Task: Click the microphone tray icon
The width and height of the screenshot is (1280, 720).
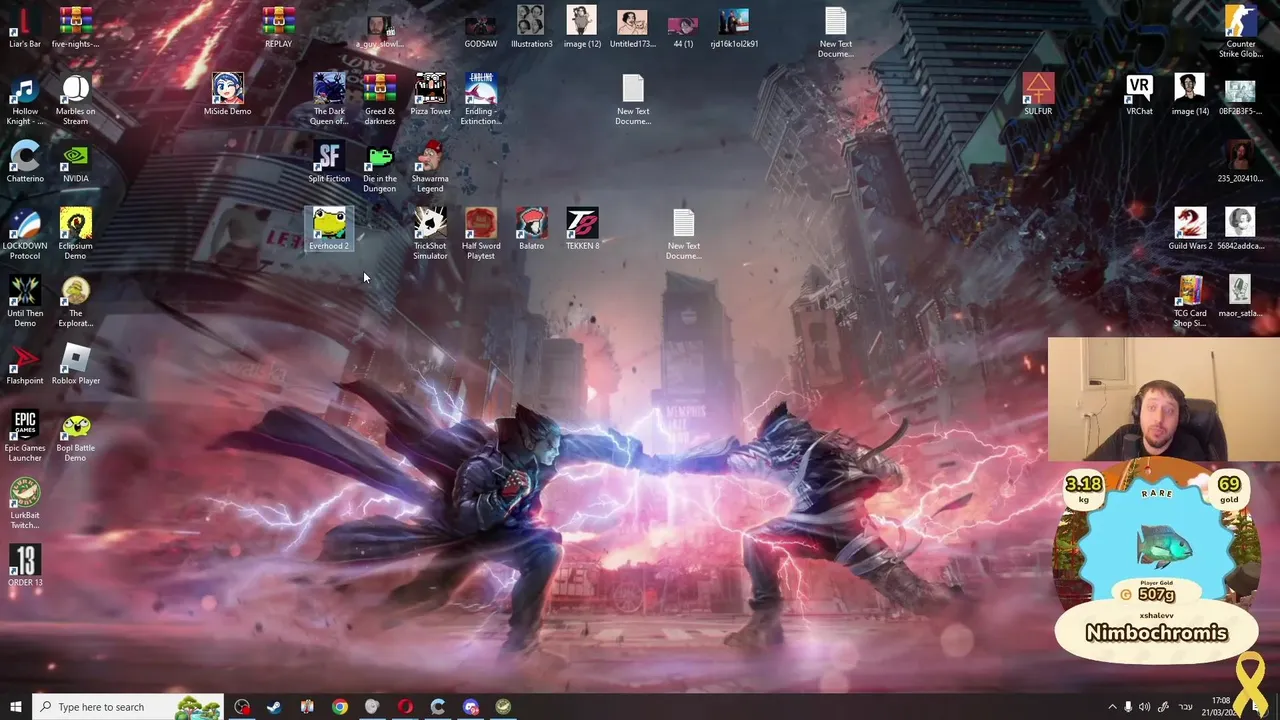Action: (1128, 707)
